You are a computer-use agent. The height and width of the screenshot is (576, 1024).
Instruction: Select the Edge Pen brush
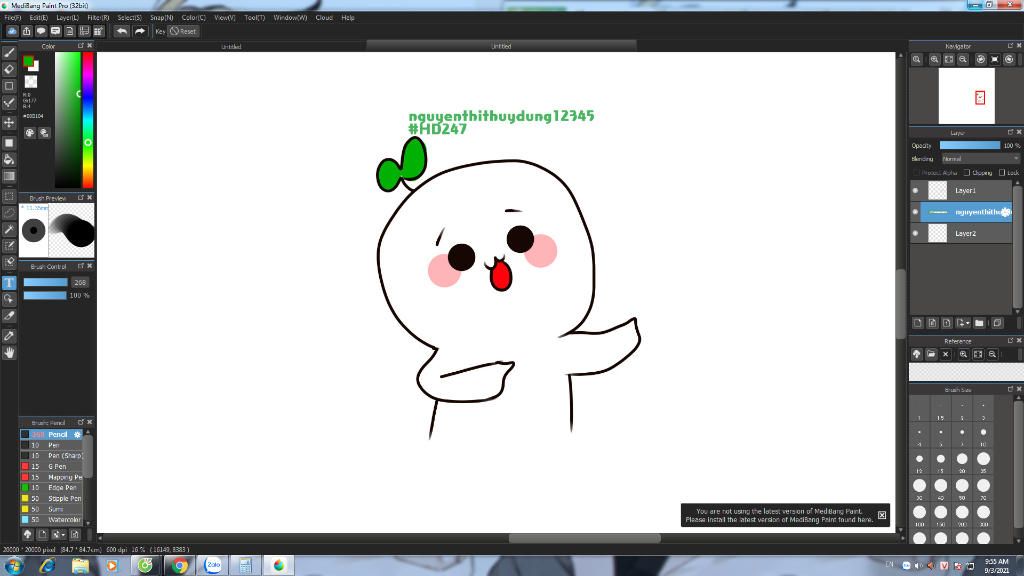tap(52, 488)
